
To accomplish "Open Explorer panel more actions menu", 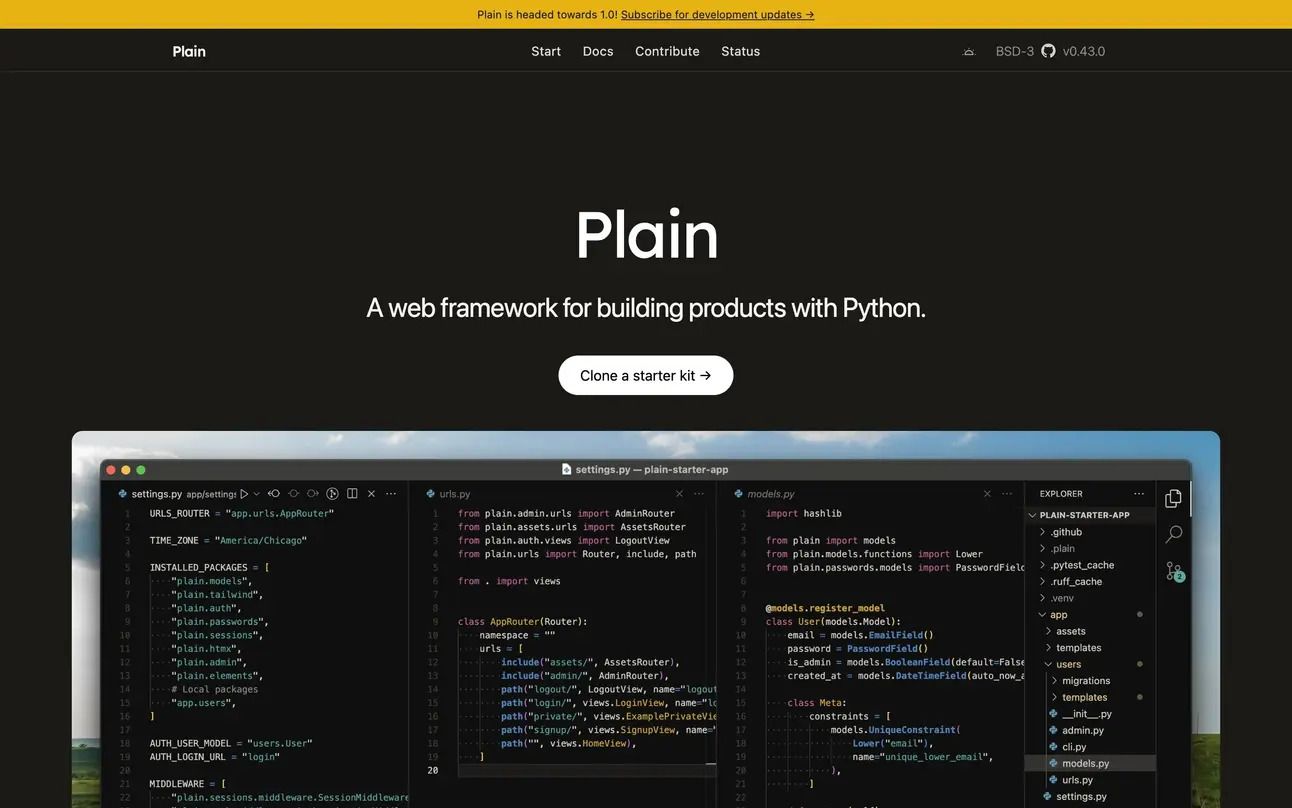I will pyautogui.click(x=1139, y=494).
